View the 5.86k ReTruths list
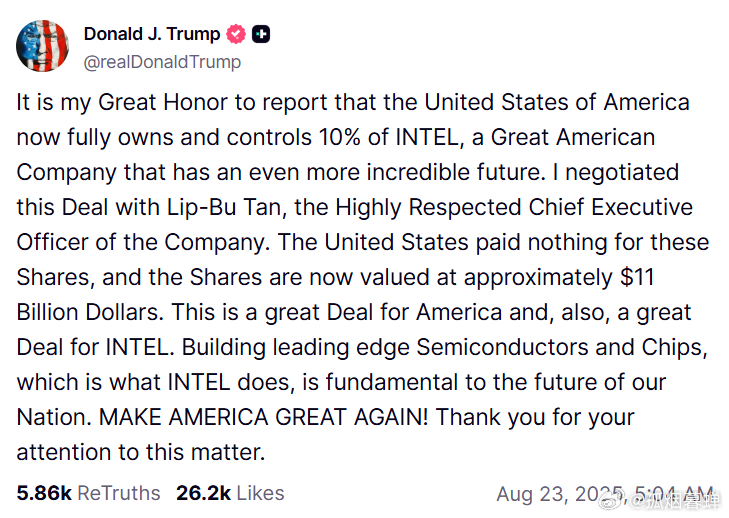 coord(88,493)
